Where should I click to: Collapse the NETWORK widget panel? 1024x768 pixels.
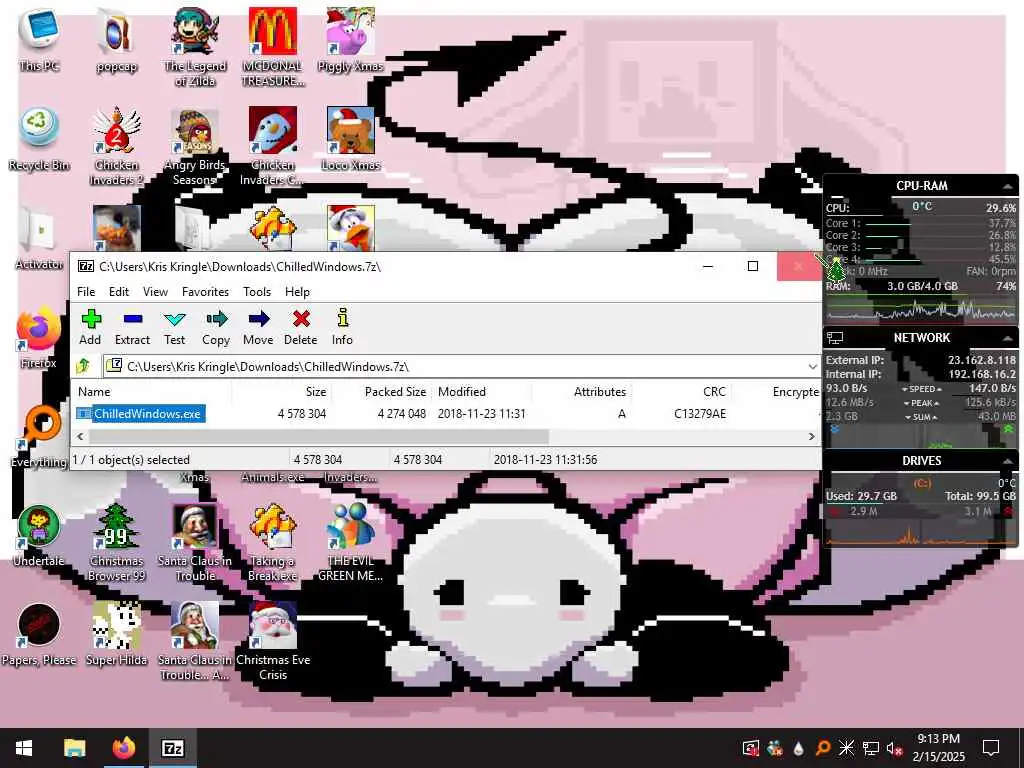click(x=1008, y=338)
